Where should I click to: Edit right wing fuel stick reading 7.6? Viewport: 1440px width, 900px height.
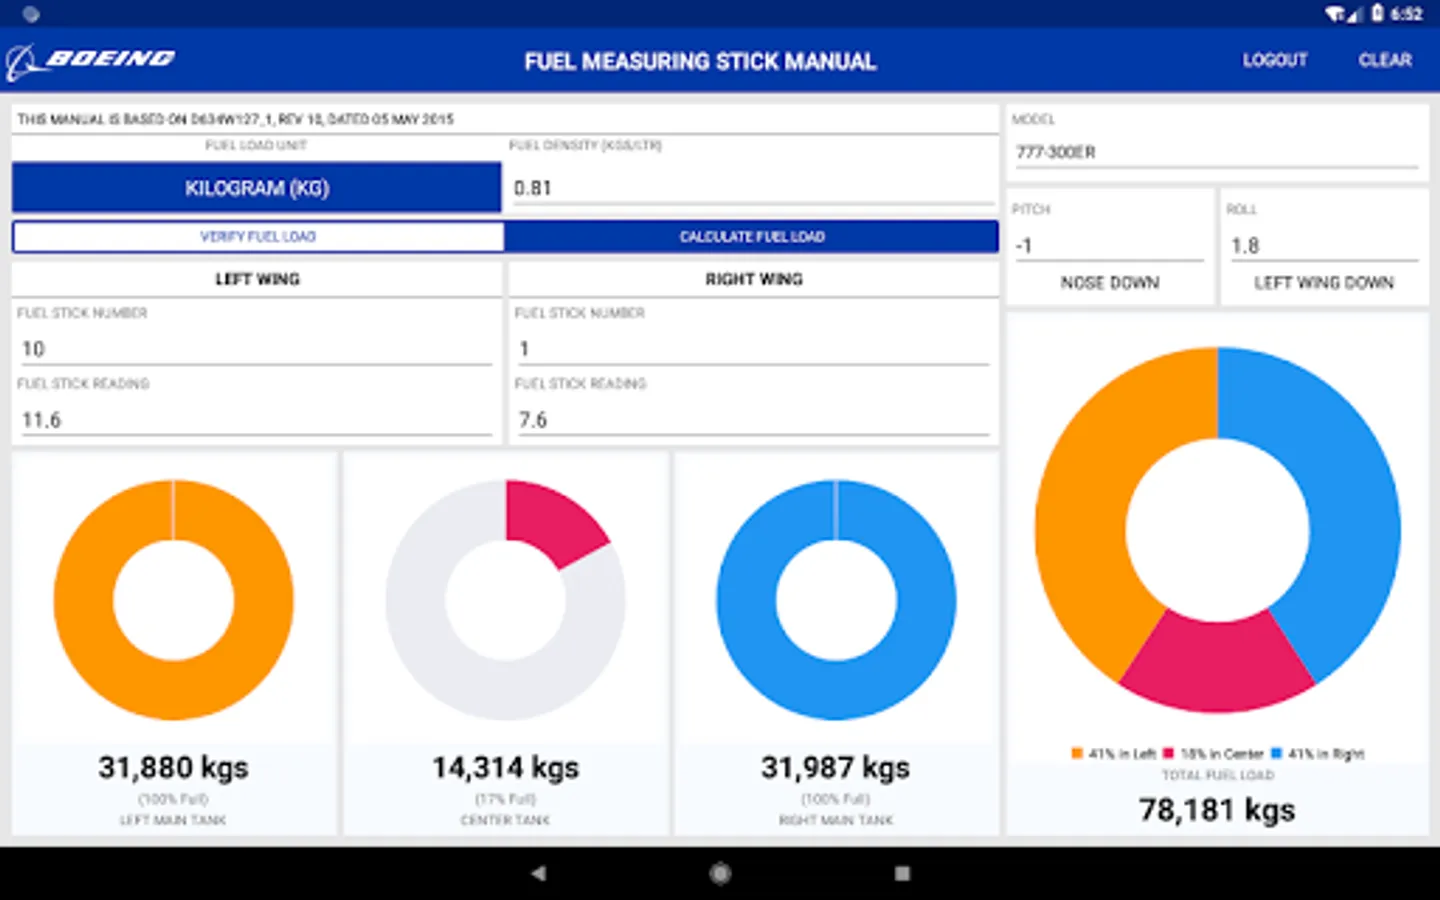(752, 420)
